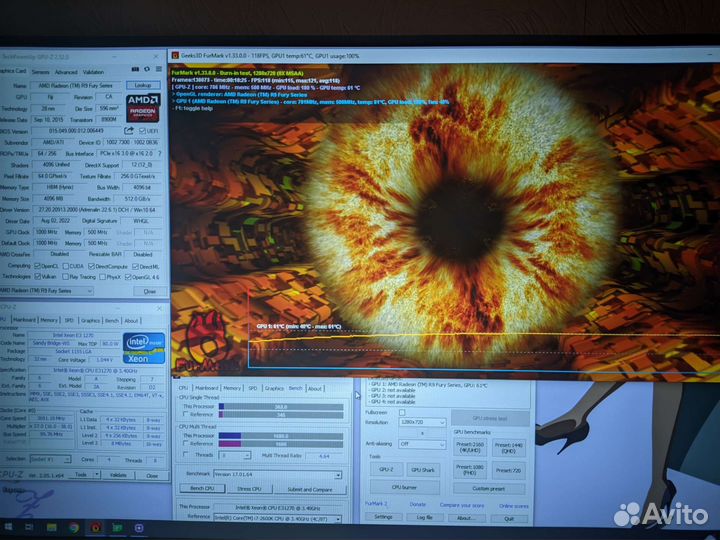Expand the Anti-aliasing dropdown
Image resolution: width=720 pixels, height=540 pixels.
pyautogui.click(x=421, y=444)
